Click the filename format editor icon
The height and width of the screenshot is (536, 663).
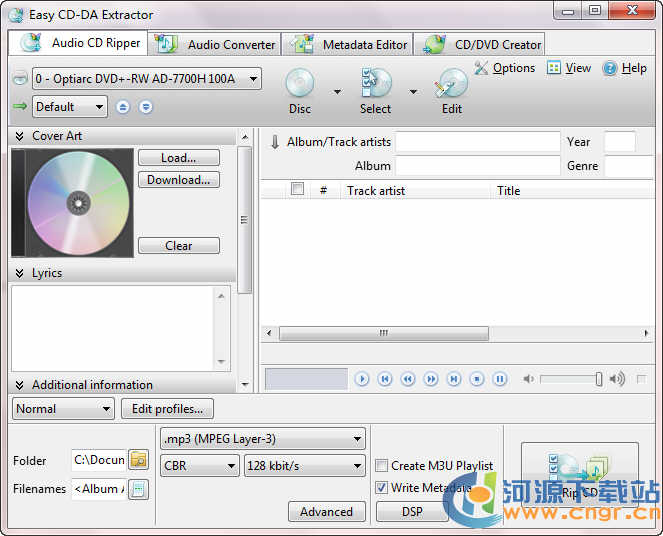click(139, 489)
